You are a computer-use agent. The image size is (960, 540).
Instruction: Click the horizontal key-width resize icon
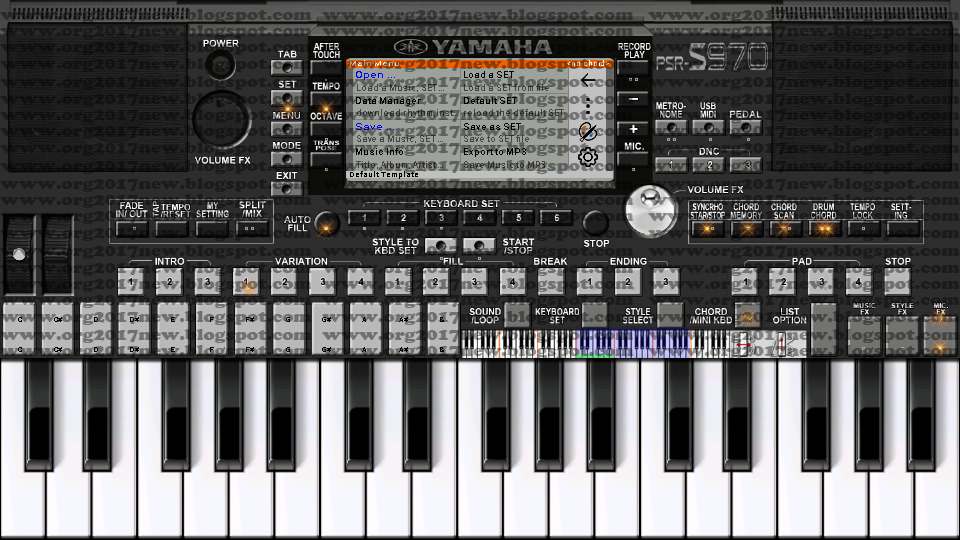pos(743,344)
